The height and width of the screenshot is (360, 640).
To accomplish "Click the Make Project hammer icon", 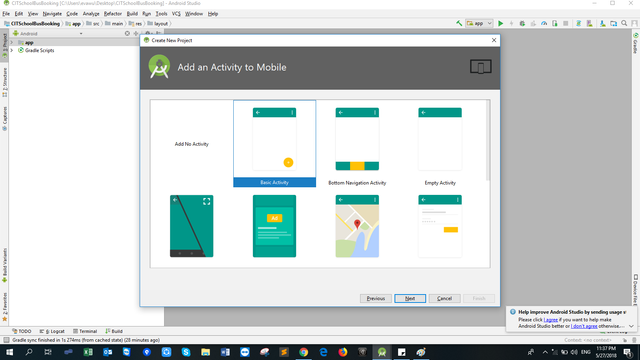I will click(x=459, y=23).
